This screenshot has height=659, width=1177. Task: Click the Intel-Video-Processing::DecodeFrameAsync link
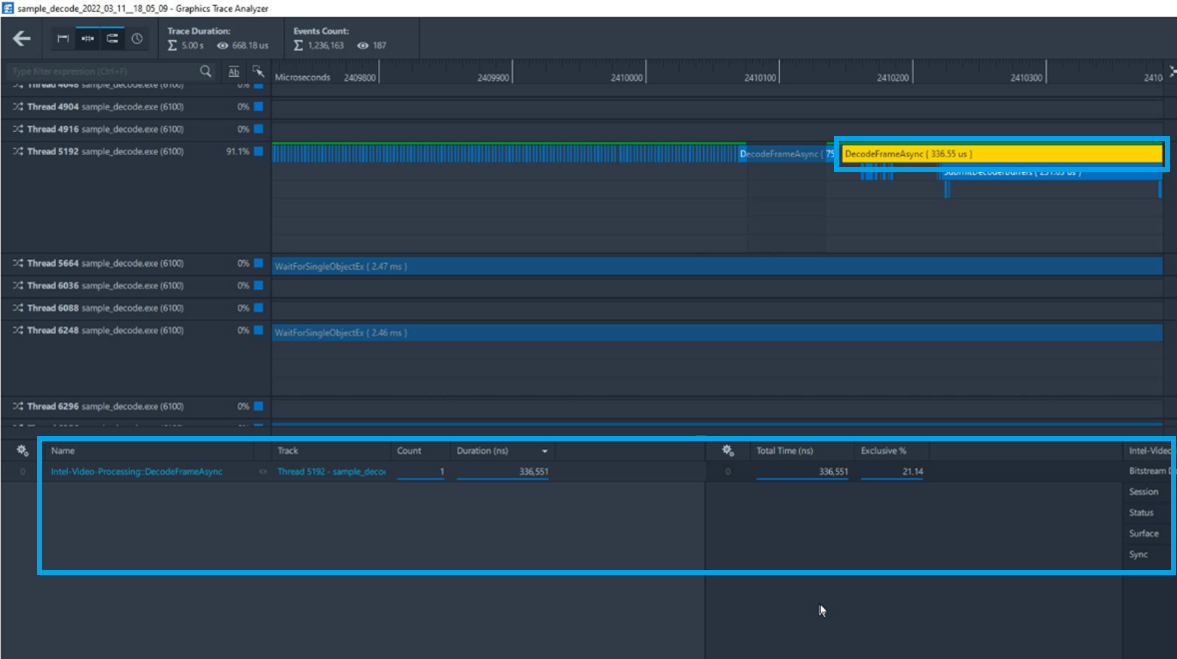[136, 472]
